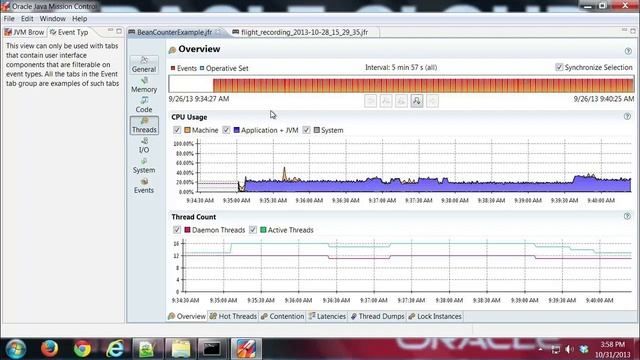640x360 pixels.
Task: Open the command prompt taskbar item
Action: pos(212,349)
